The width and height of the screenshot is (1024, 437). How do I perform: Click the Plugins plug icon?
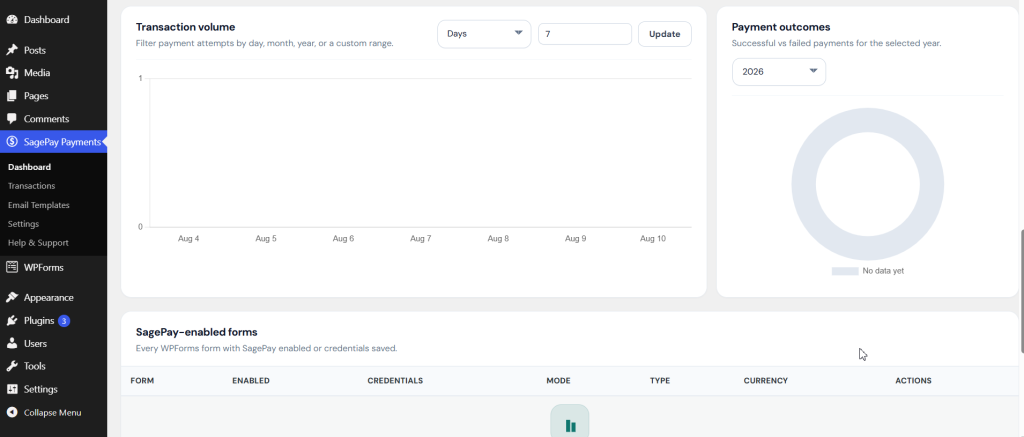point(12,321)
